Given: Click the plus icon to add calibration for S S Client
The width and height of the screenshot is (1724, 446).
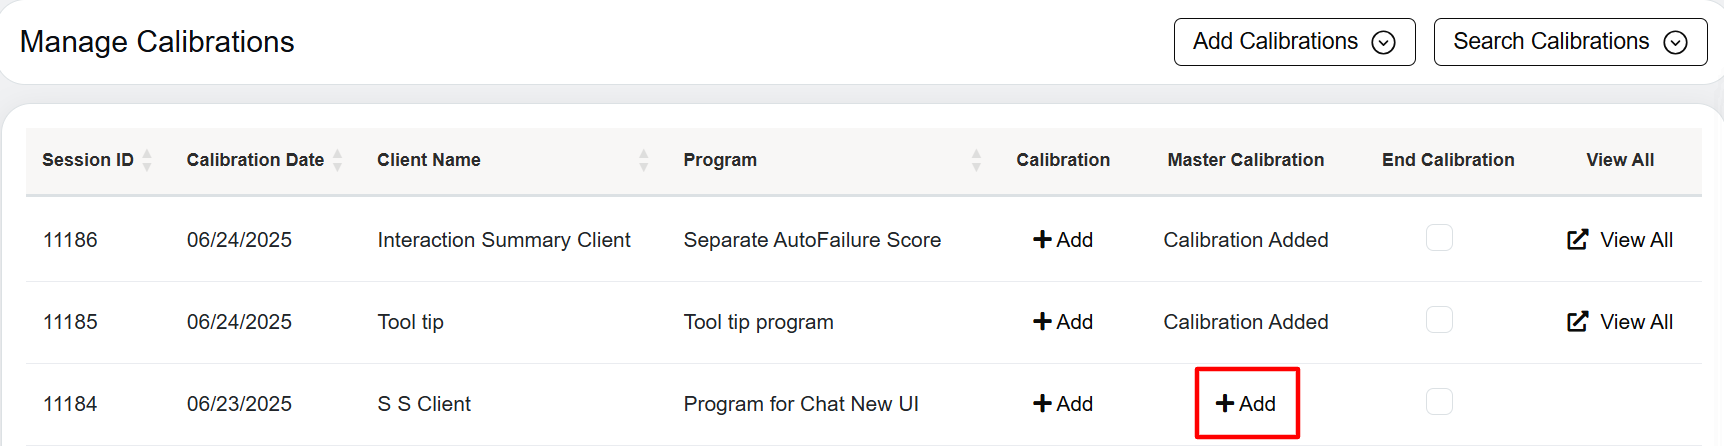Looking at the screenshot, I should (x=1042, y=404).
